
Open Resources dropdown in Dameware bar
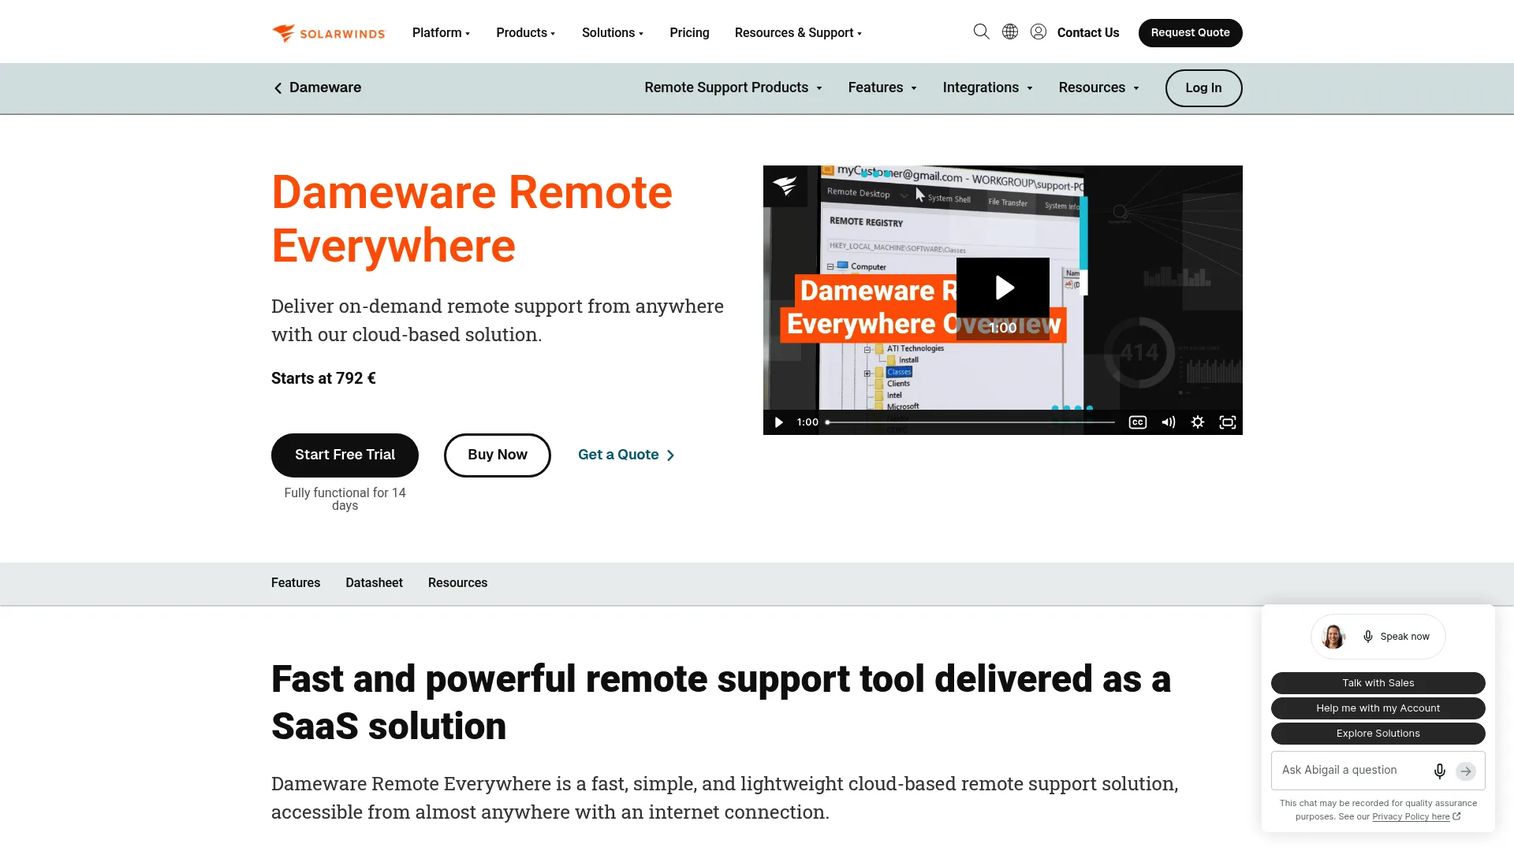[x=1099, y=88]
